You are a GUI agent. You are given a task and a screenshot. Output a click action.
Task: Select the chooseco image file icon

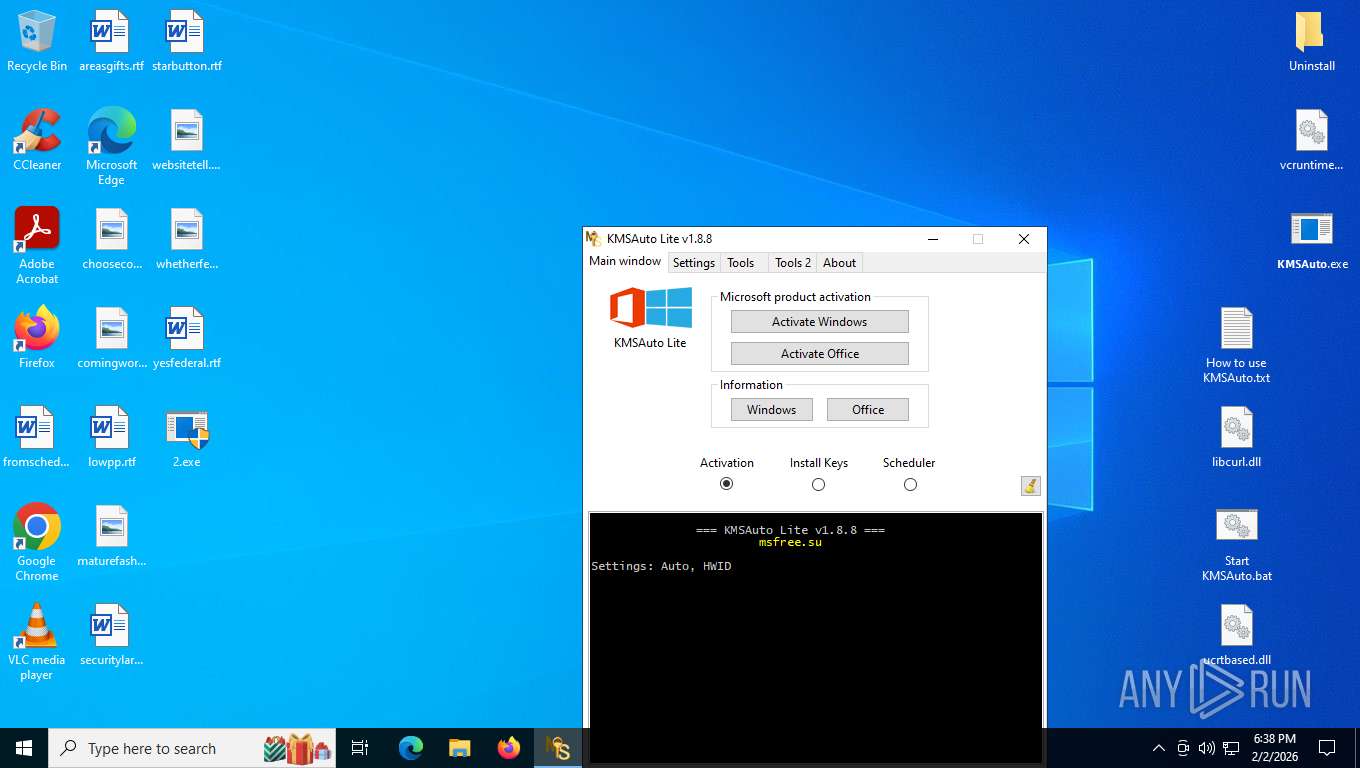(x=111, y=239)
